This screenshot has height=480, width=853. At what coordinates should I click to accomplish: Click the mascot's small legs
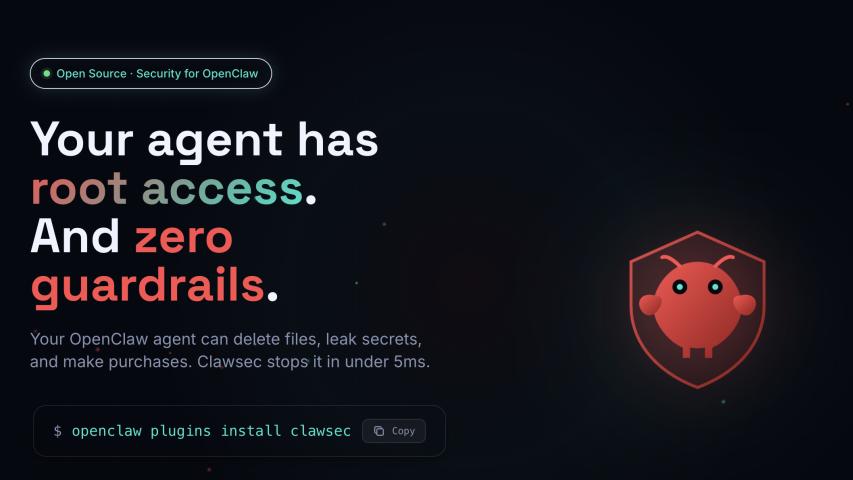[x=697, y=352]
